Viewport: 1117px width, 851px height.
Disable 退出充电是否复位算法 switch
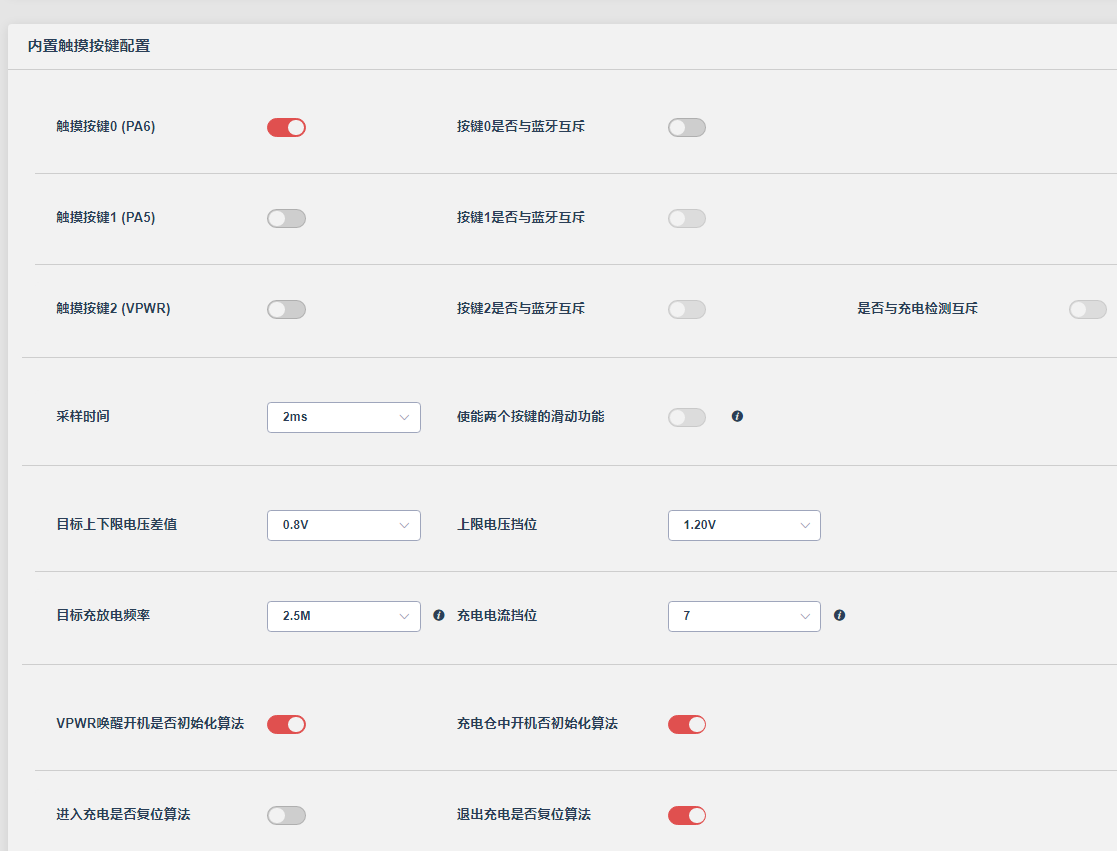tap(687, 815)
